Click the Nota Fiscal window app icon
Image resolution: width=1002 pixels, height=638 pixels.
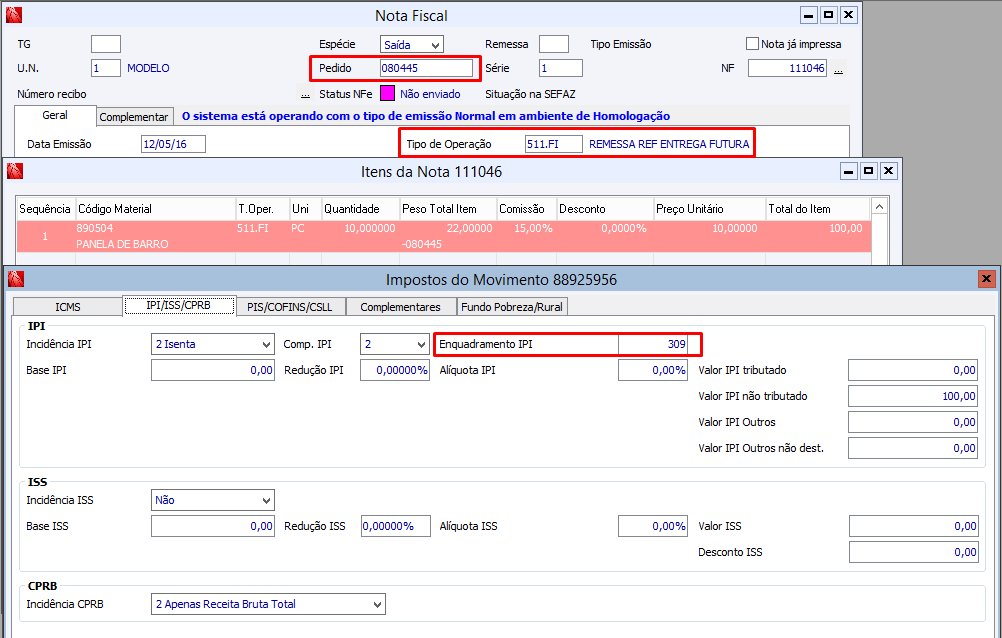click(13, 15)
